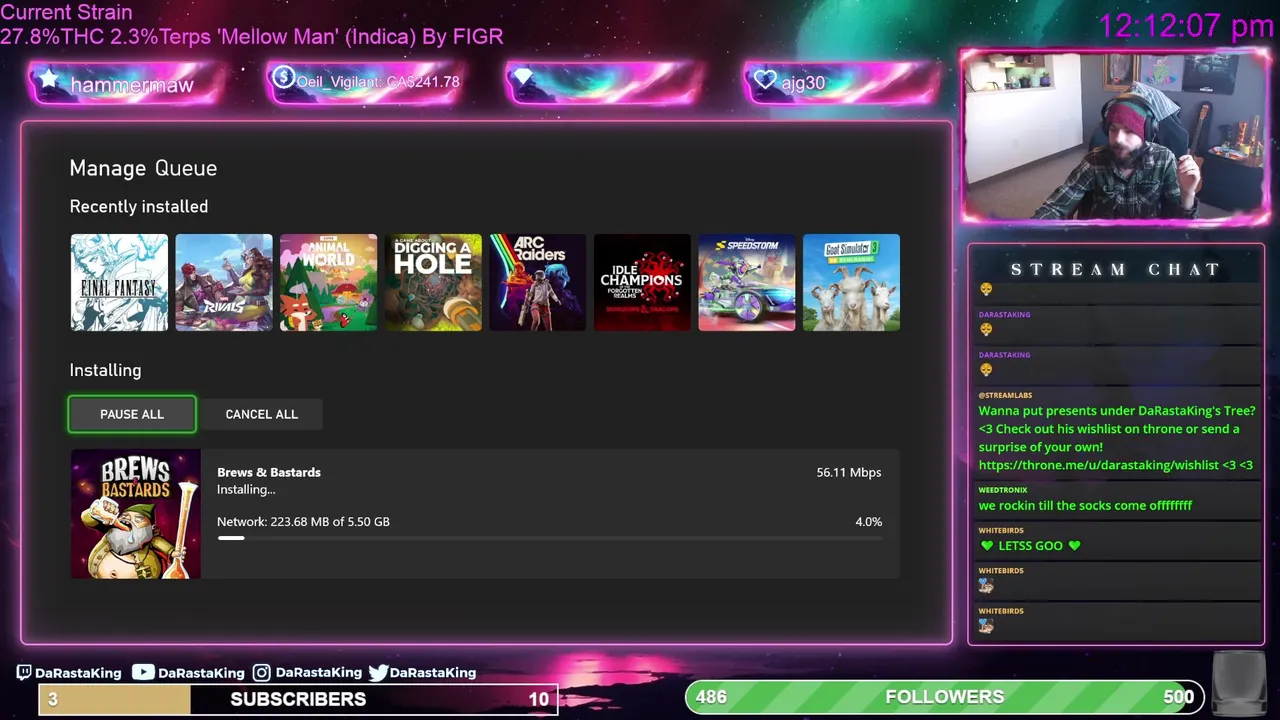Click the 12:12:07 pm clock
The width and height of the screenshot is (1280, 720).
[1186, 26]
